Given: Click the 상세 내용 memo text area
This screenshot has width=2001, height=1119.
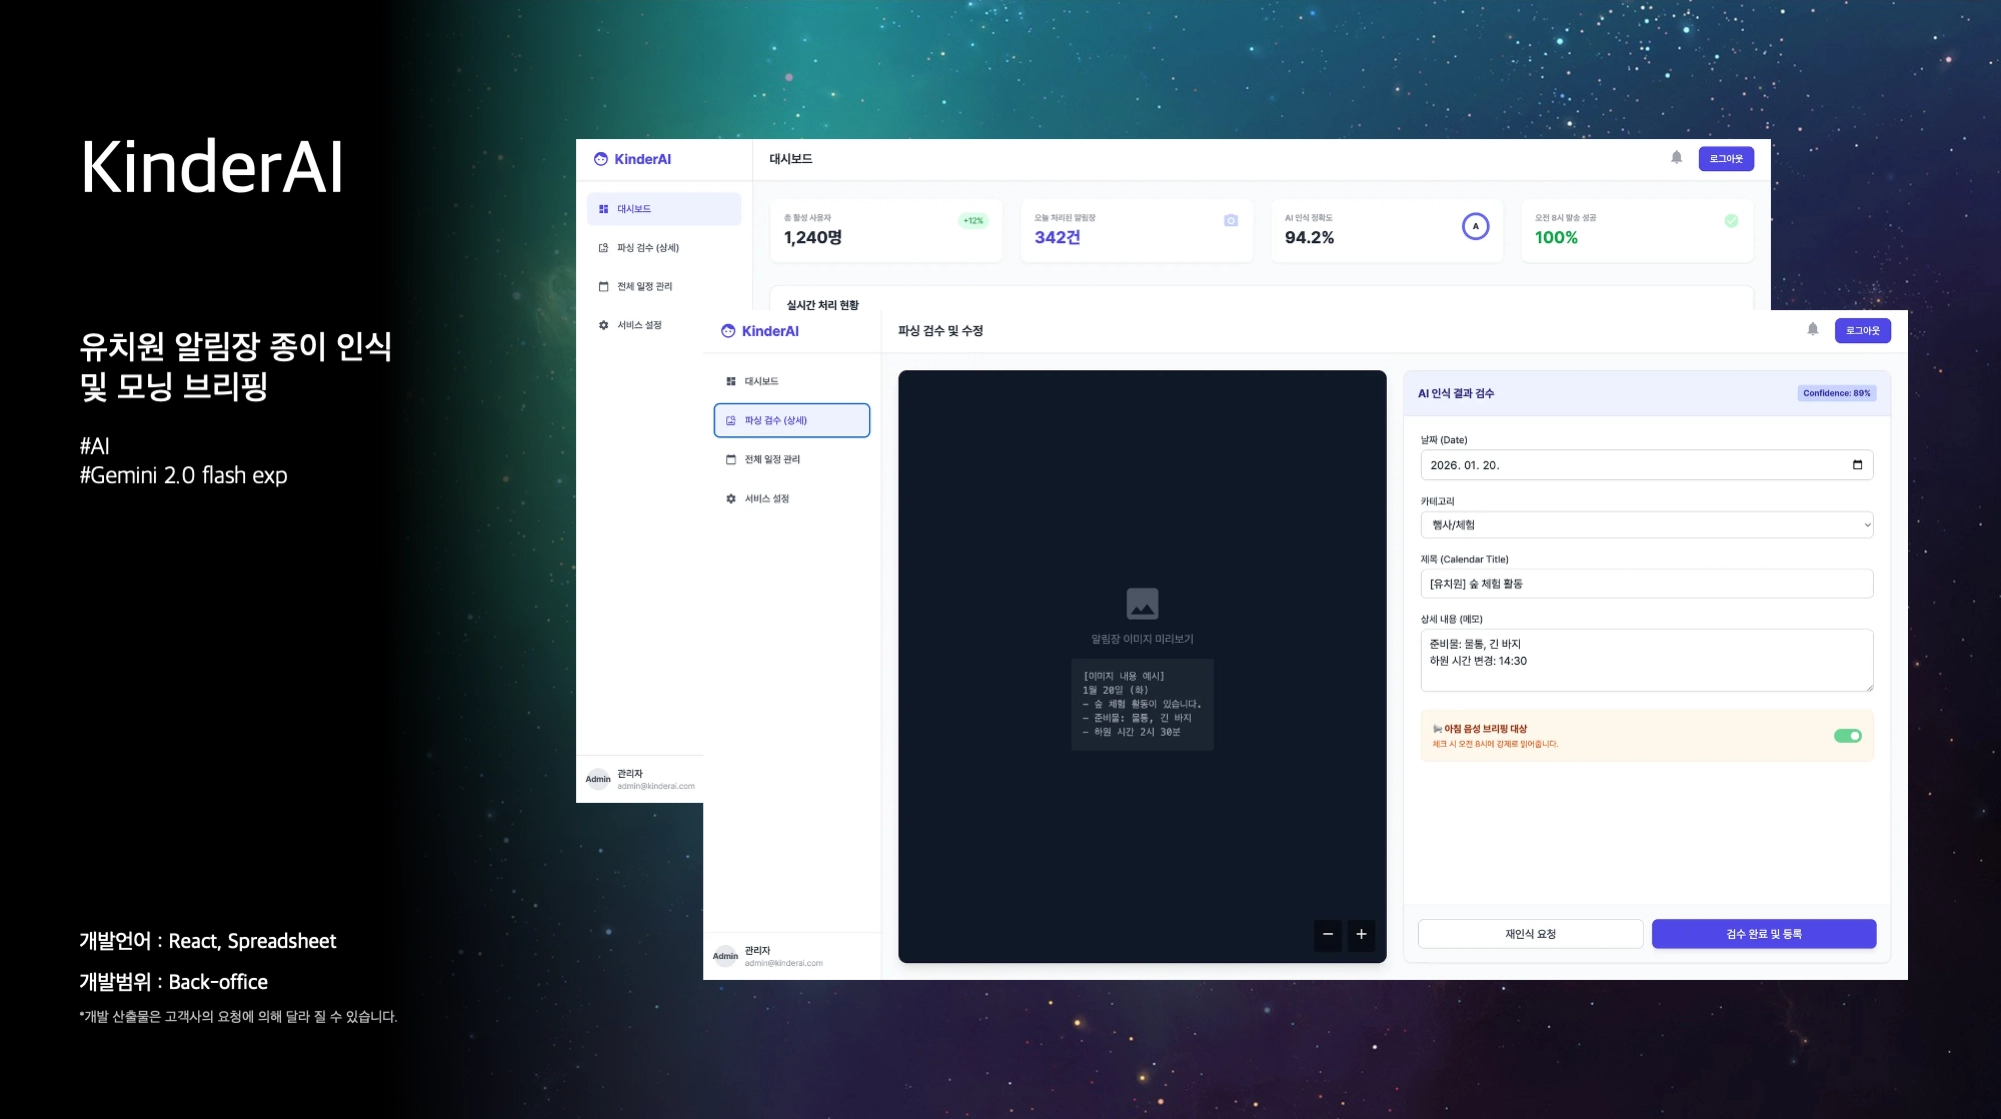Looking at the screenshot, I should (x=1646, y=660).
